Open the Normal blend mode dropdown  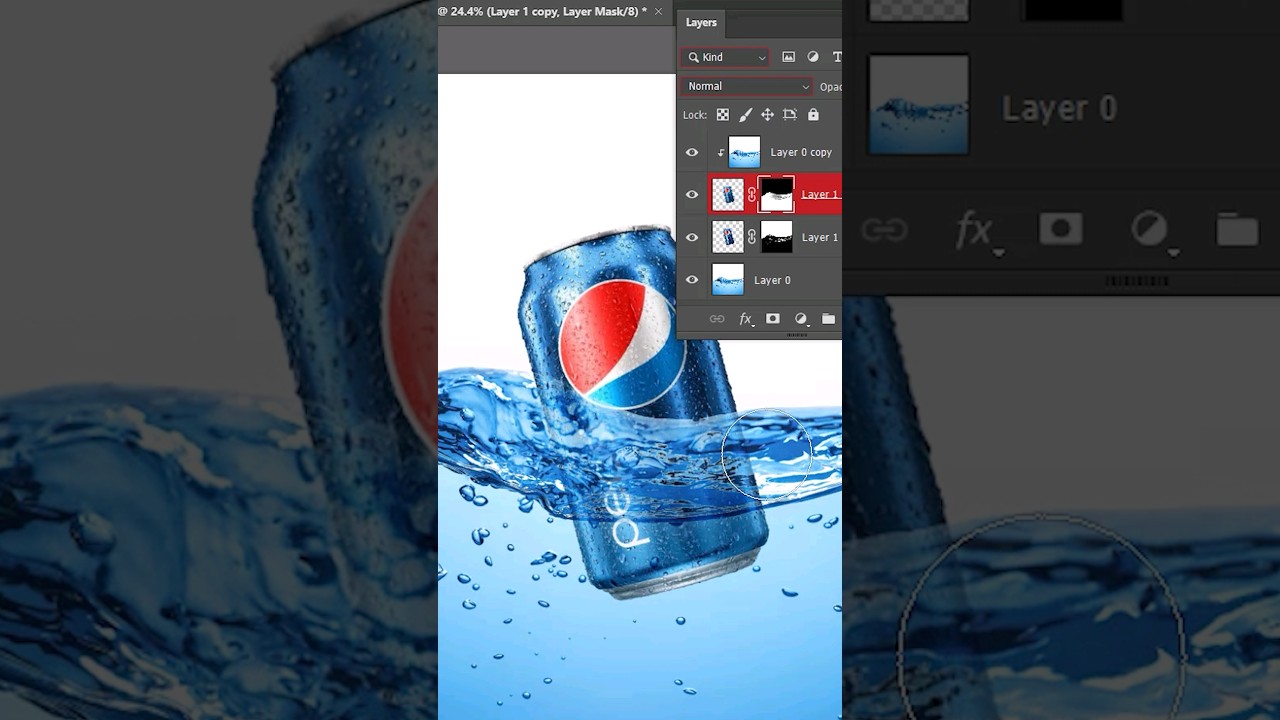747,86
